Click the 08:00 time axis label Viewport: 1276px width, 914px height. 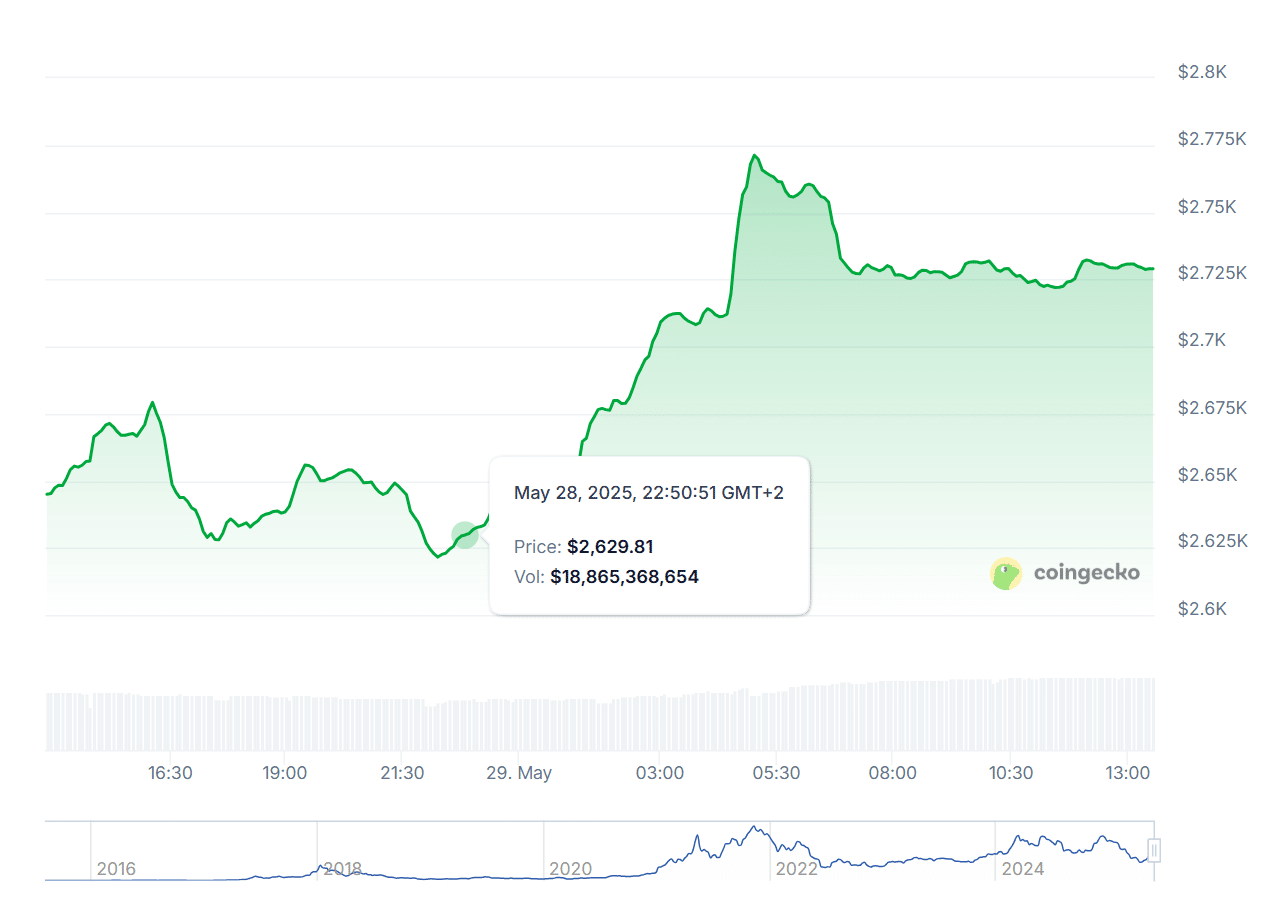tap(893, 773)
